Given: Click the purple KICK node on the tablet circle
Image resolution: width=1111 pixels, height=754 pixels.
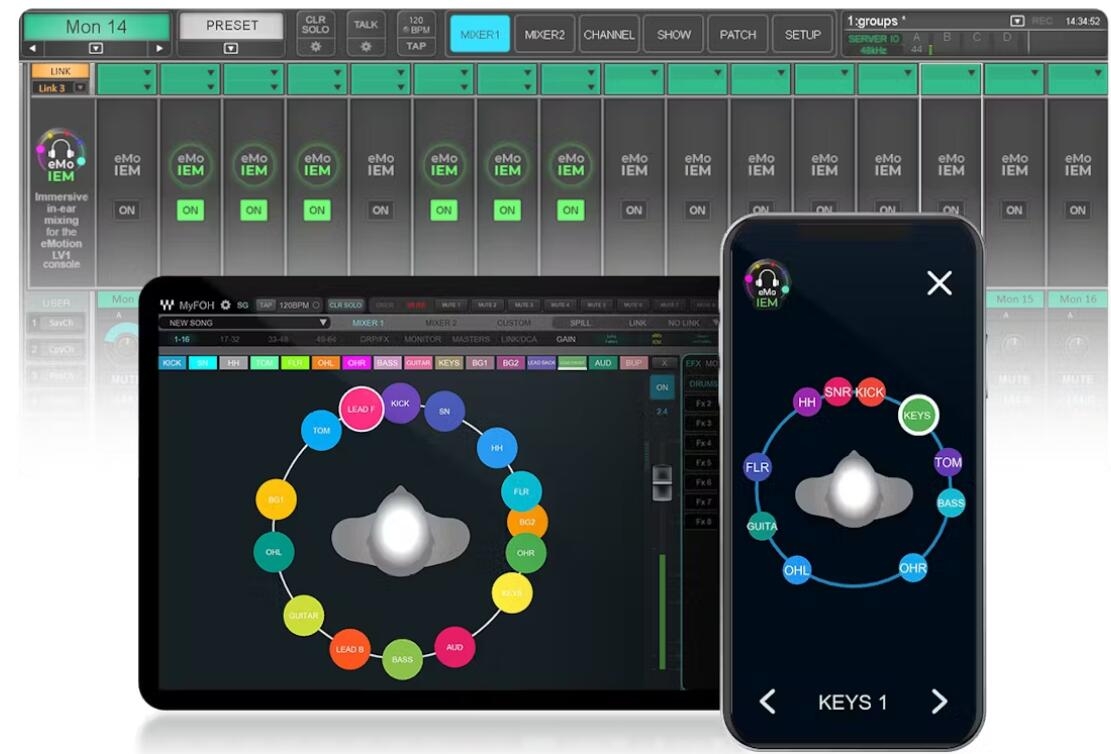Looking at the screenshot, I should [400, 403].
